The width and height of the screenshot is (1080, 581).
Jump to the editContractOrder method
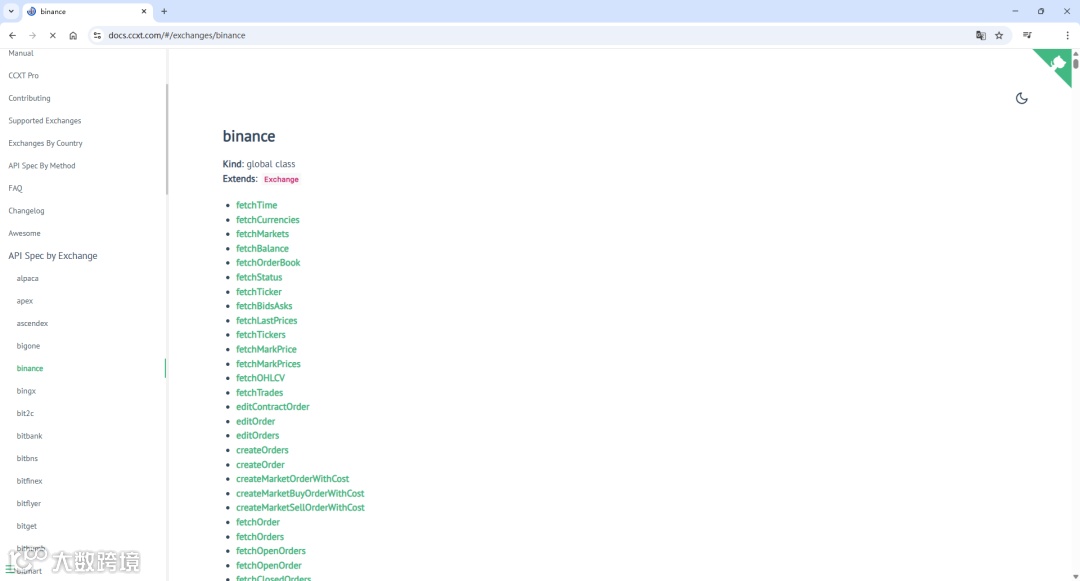(273, 407)
